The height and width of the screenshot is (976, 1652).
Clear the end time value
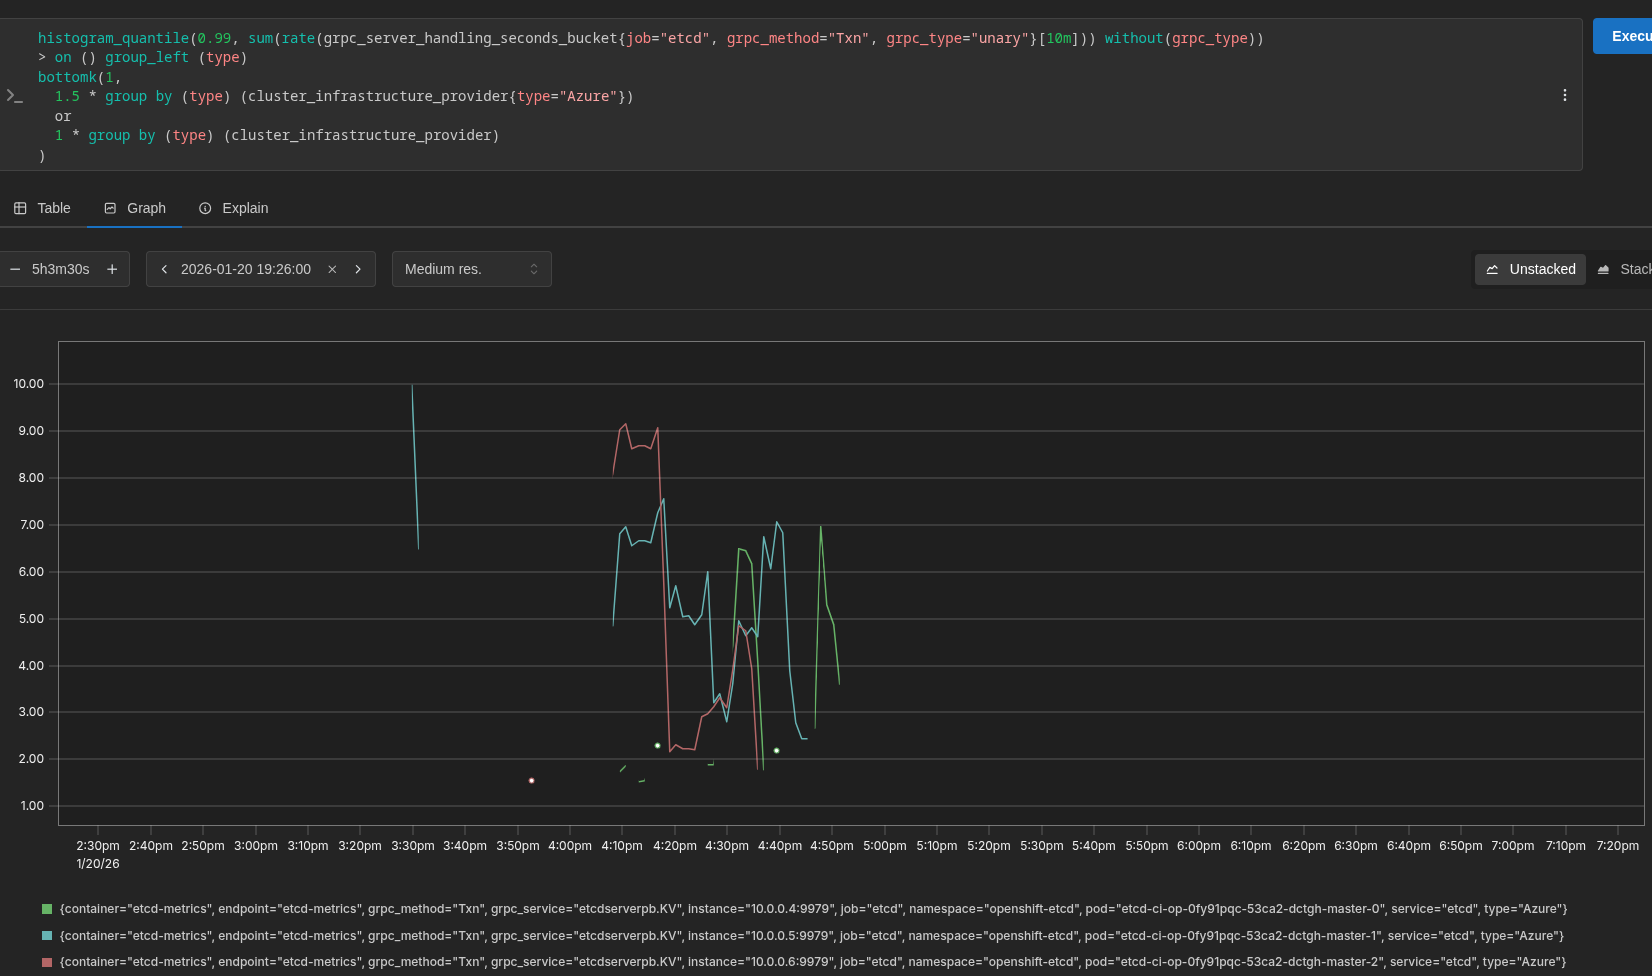(x=332, y=269)
